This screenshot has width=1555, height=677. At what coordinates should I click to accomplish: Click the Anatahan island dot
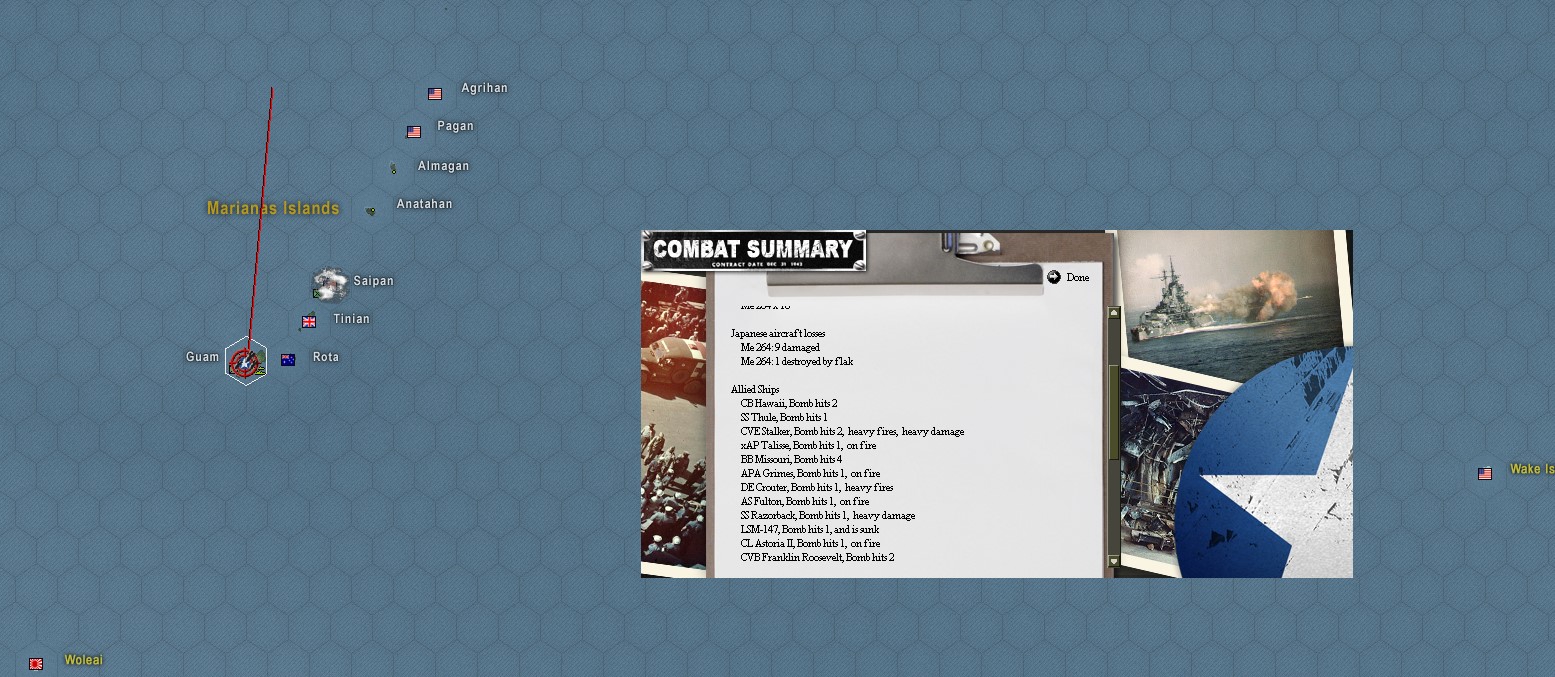pyautogui.click(x=371, y=211)
